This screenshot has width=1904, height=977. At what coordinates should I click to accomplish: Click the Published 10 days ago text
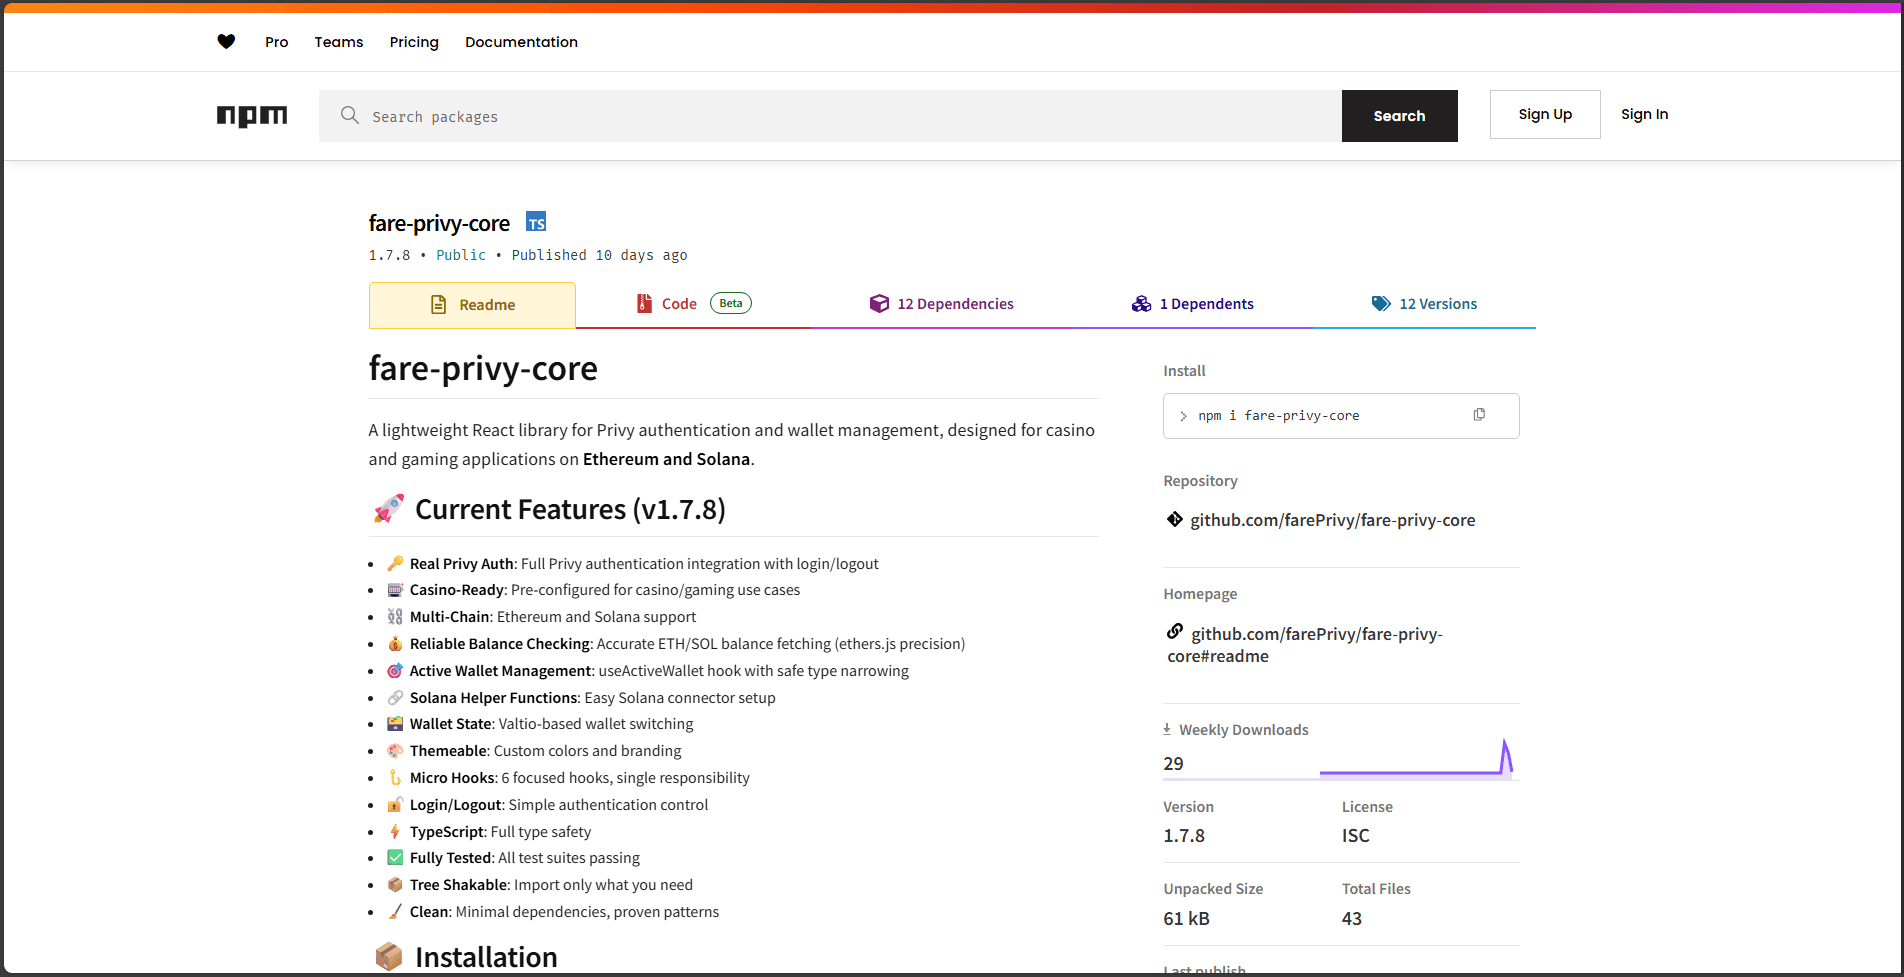599,255
